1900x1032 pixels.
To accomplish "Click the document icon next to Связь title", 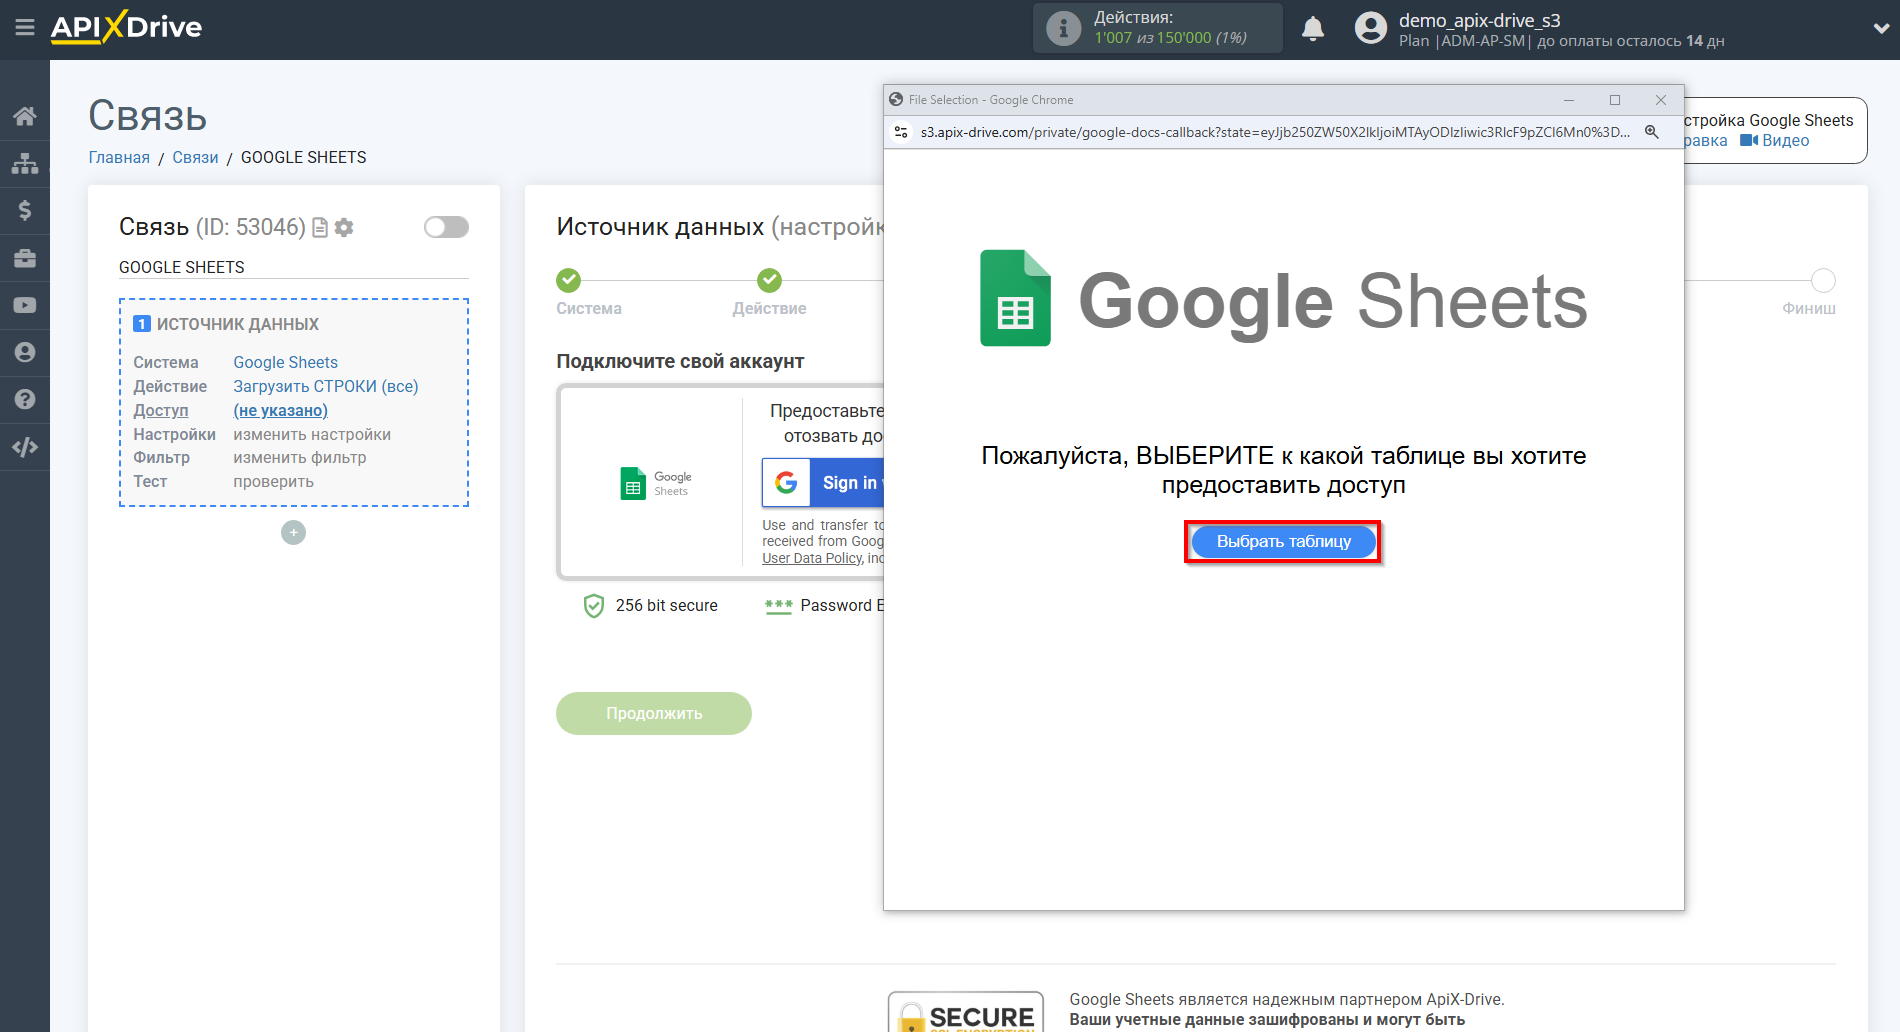I will coord(319,227).
